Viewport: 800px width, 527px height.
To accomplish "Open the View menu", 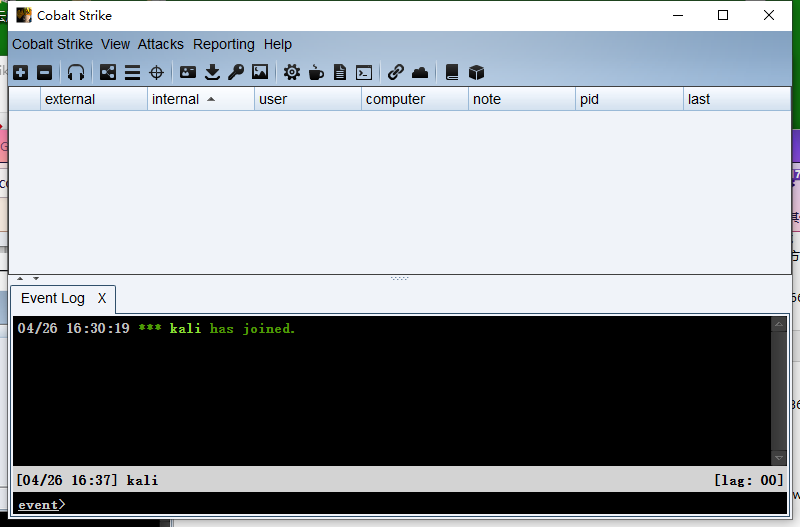I will tap(115, 44).
